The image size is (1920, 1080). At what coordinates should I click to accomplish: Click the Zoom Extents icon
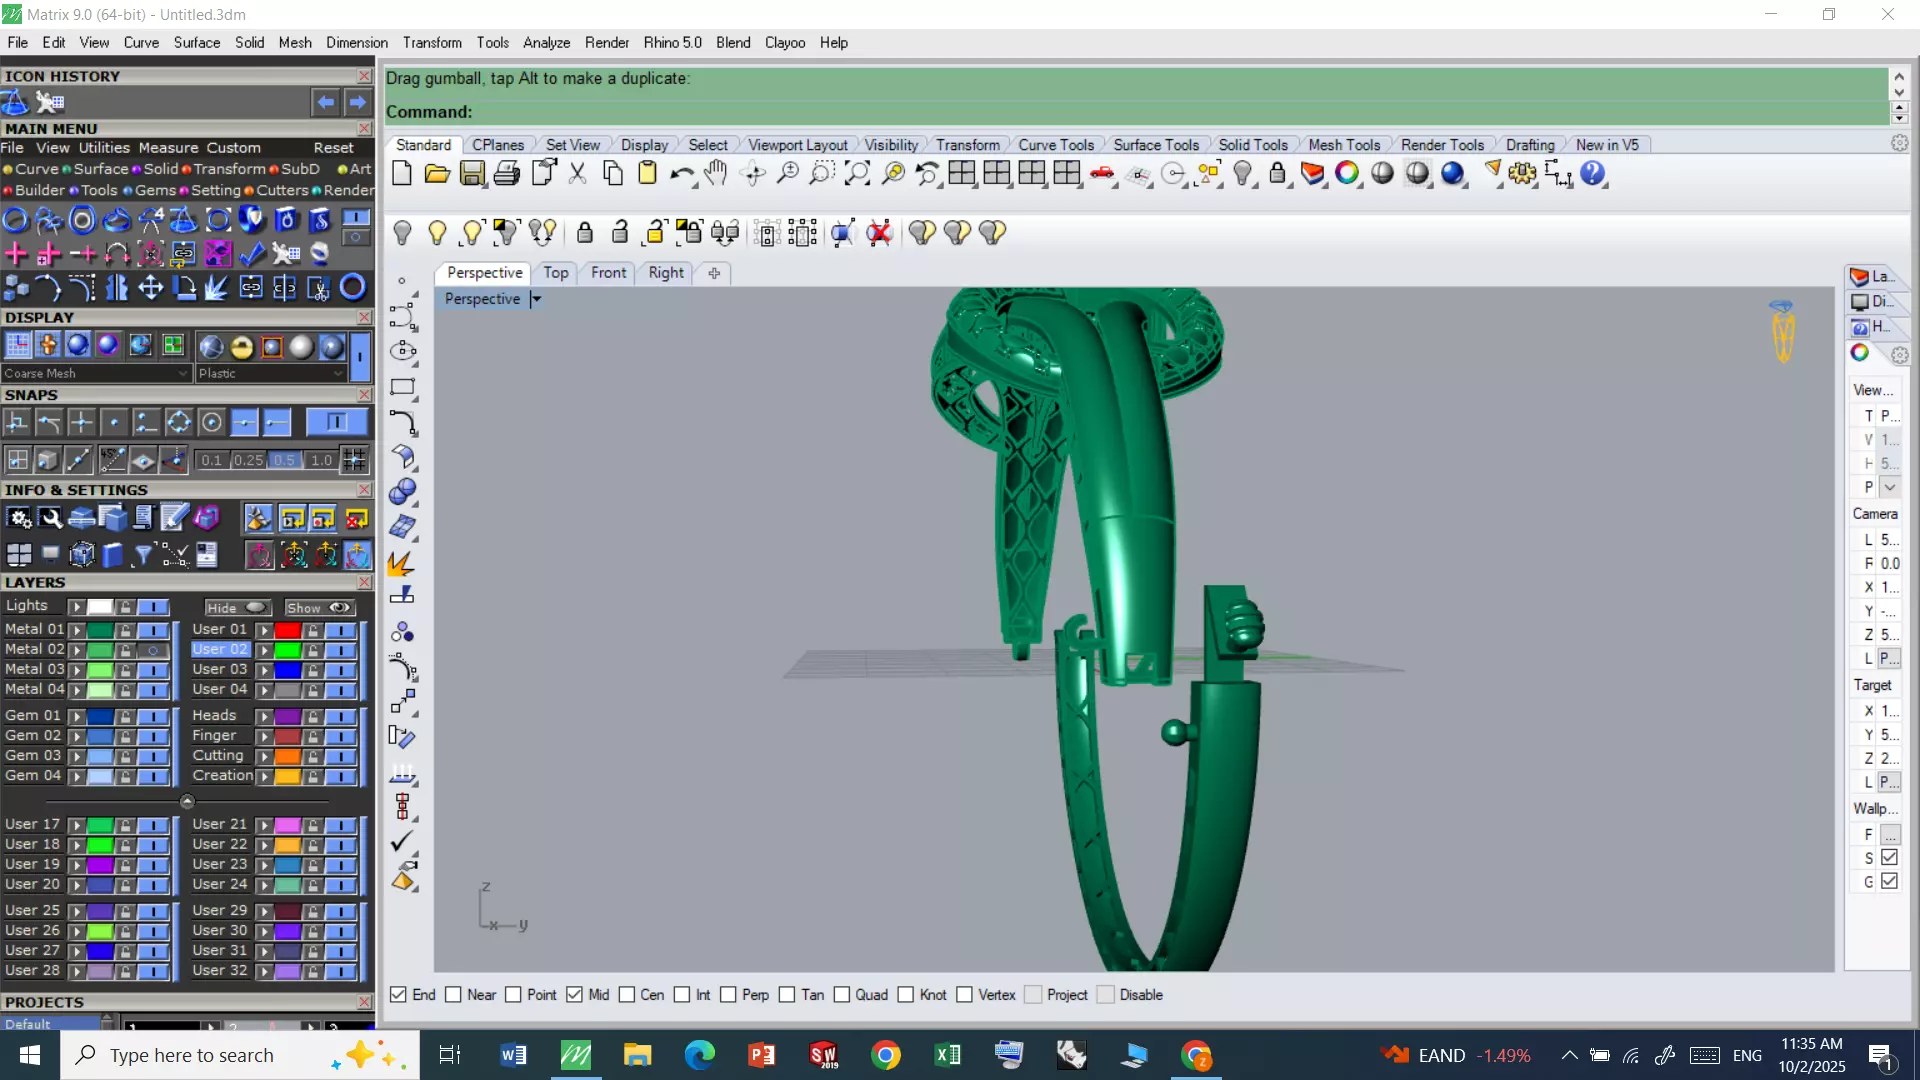click(x=857, y=174)
